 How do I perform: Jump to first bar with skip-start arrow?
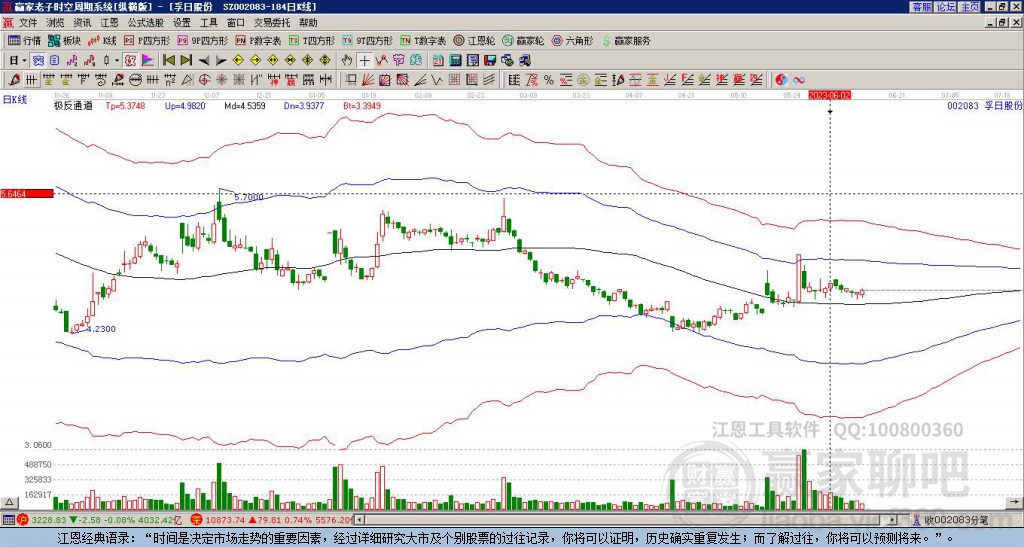coord(168,61)
